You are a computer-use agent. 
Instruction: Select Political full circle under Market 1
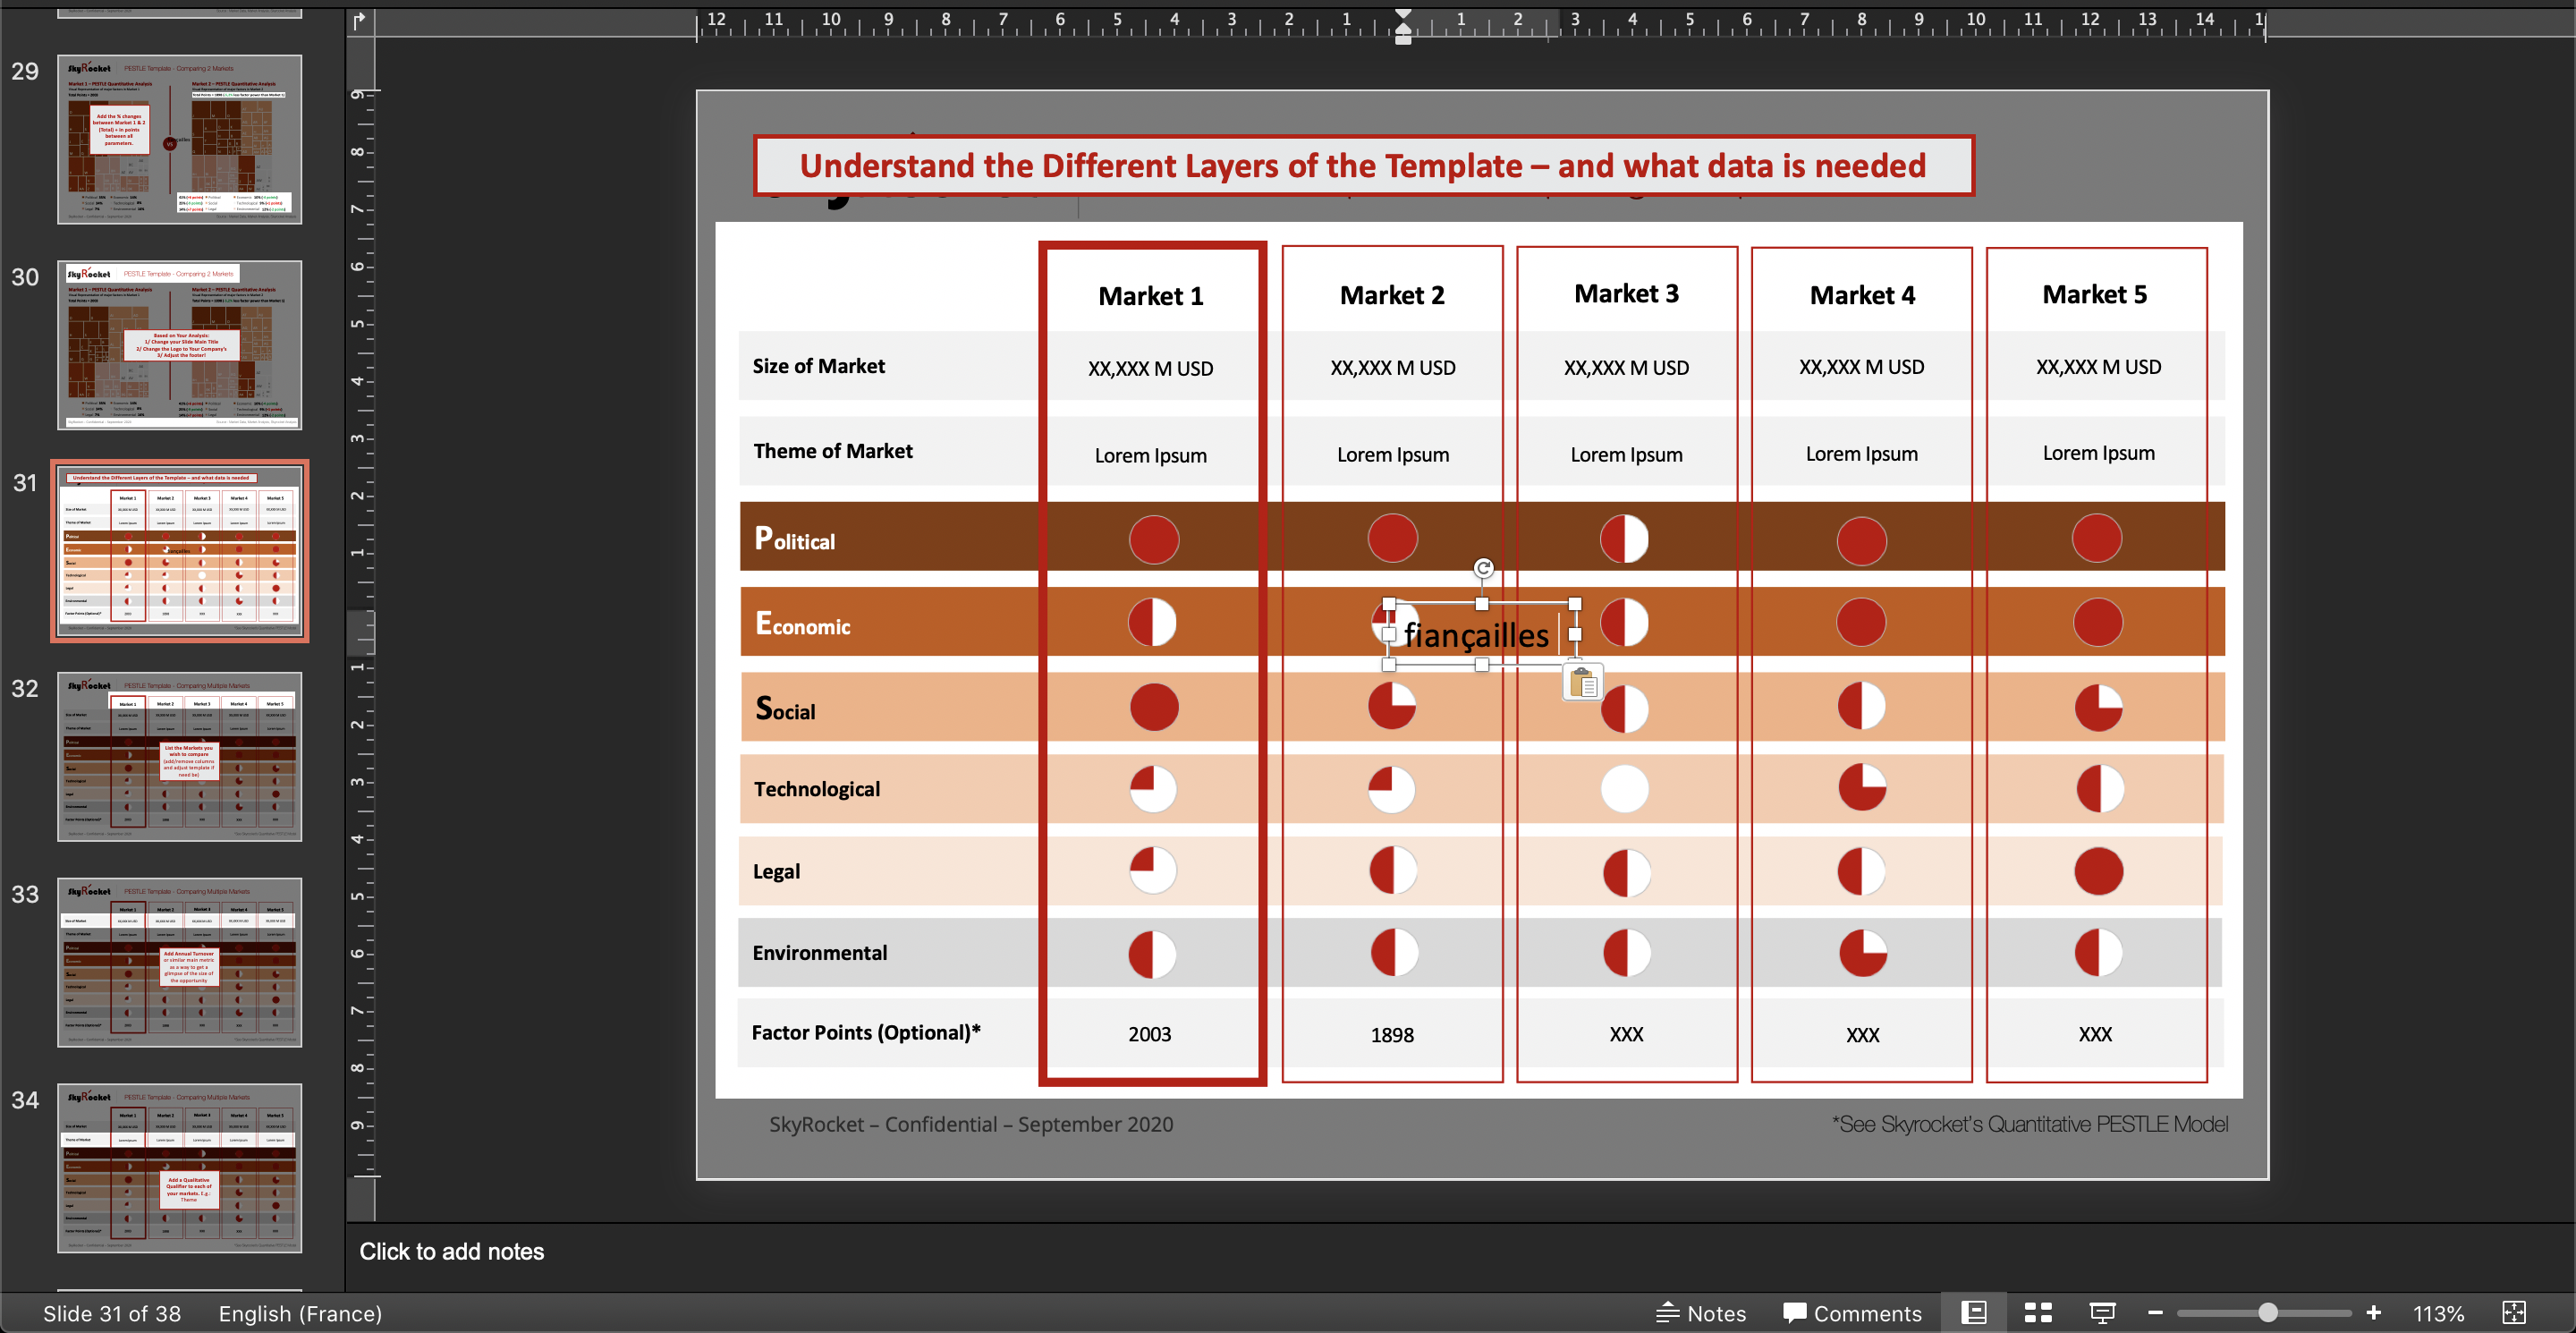click(x=1154, y=539)
